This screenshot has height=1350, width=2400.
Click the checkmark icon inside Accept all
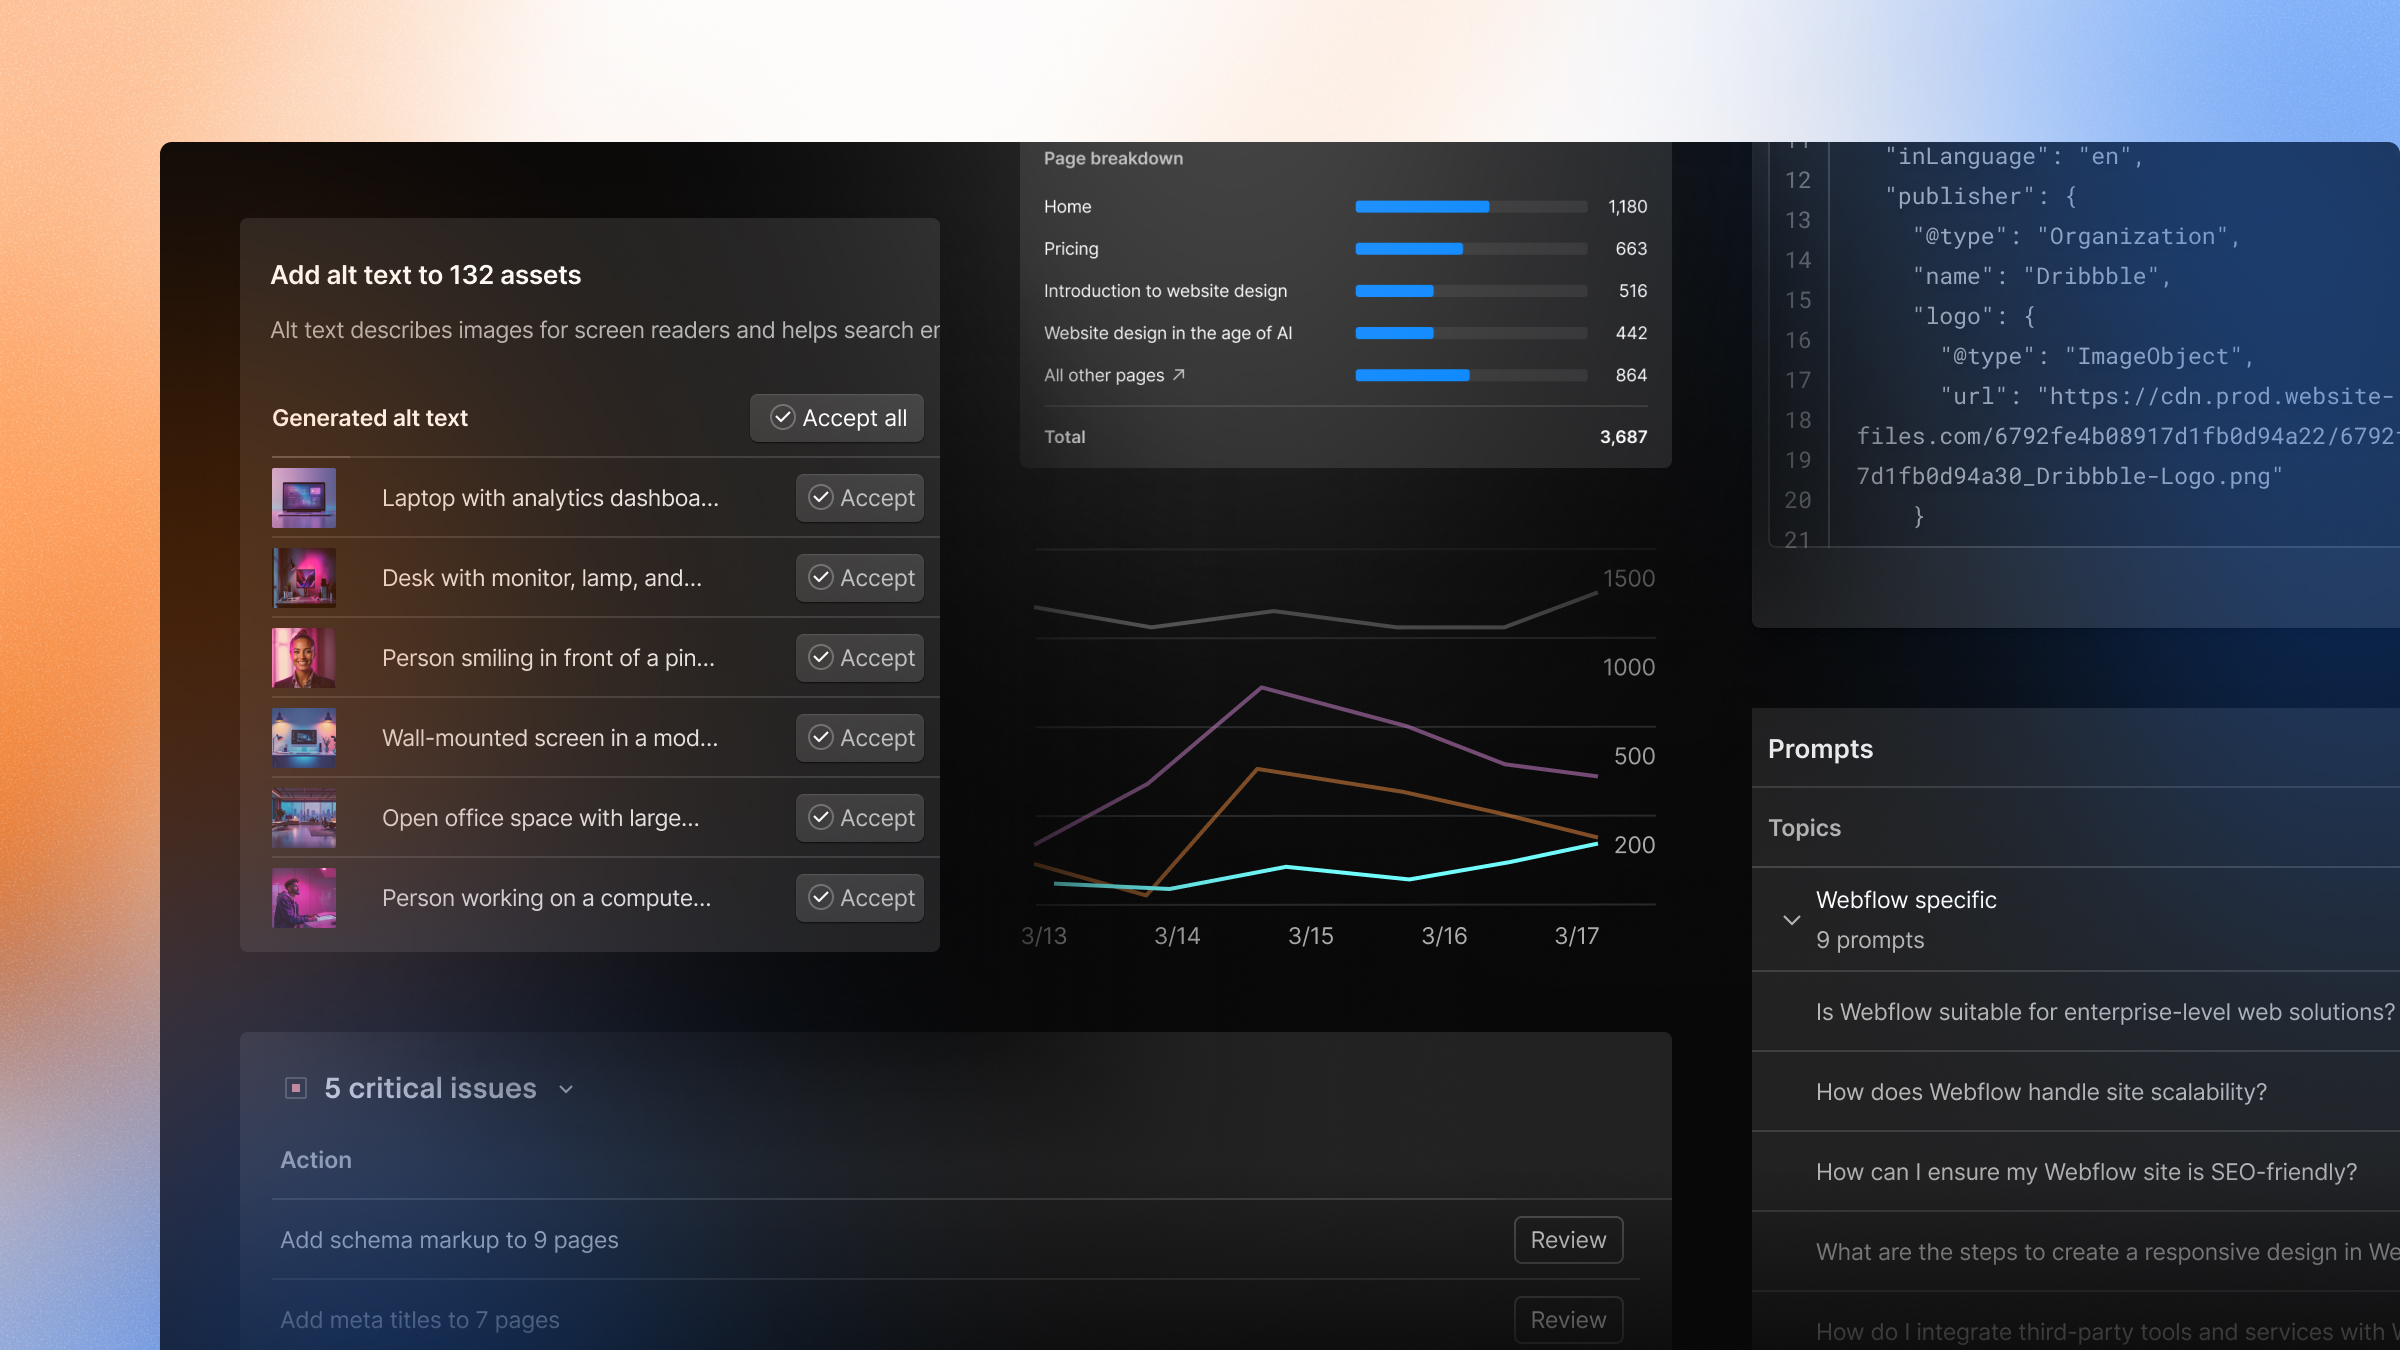[x=784, y=418]
